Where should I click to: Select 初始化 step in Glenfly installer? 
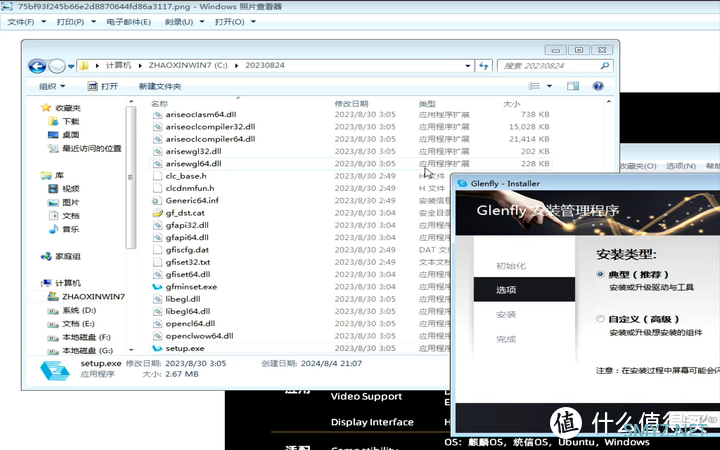511,266
